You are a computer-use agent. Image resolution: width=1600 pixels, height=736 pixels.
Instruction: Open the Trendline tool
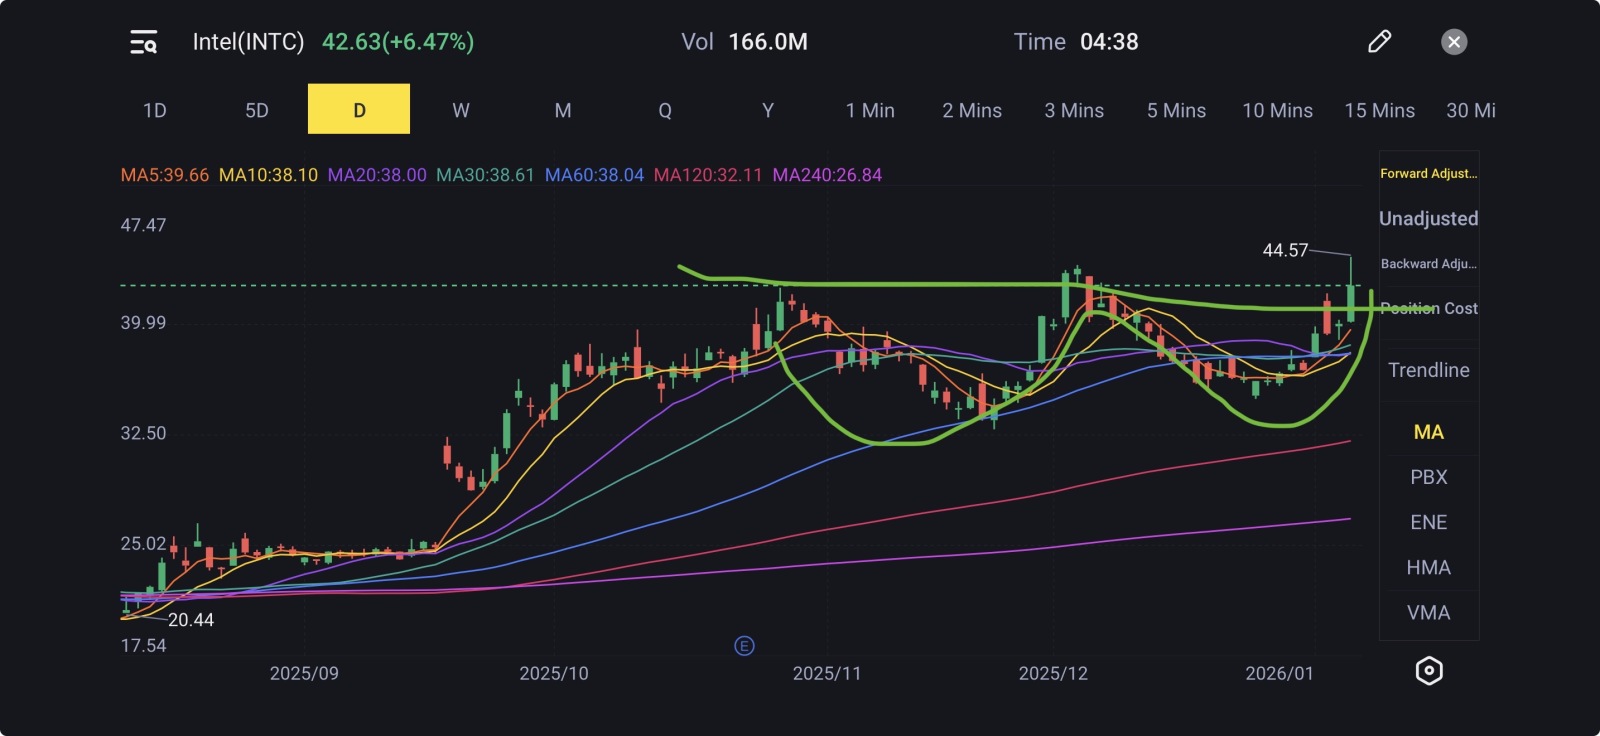tap(1429, 370)
